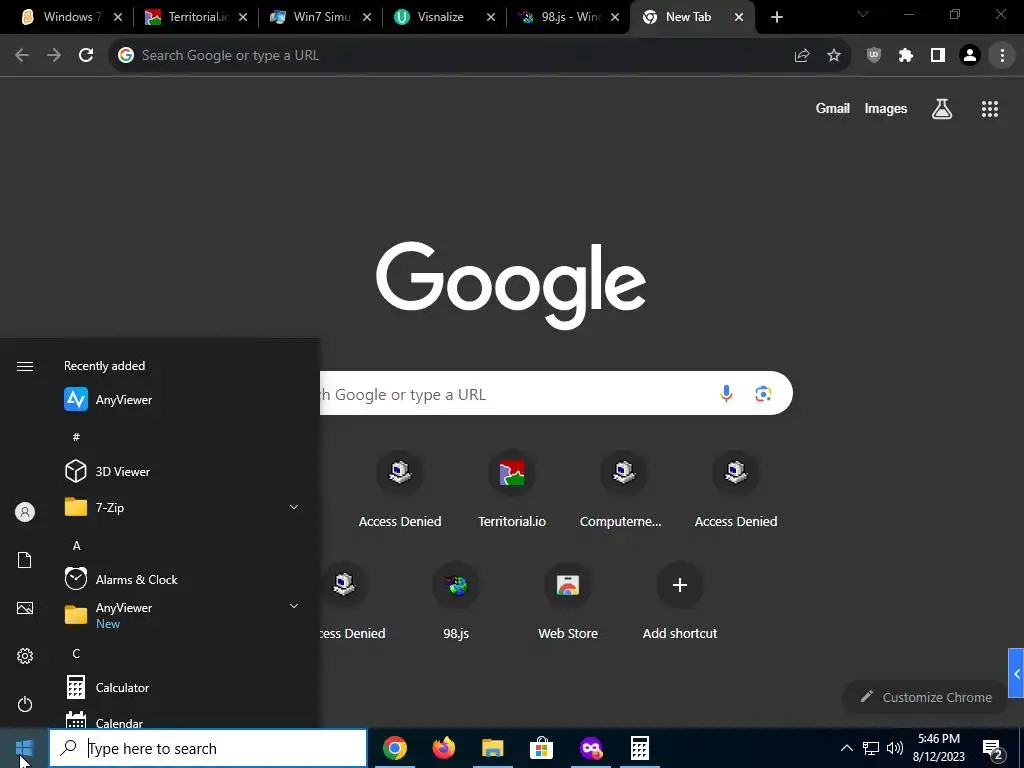Click the Chrome back arrow button
Image resolution: width=1024 pixels, height=768 pixels.
[x=22, y=56]
